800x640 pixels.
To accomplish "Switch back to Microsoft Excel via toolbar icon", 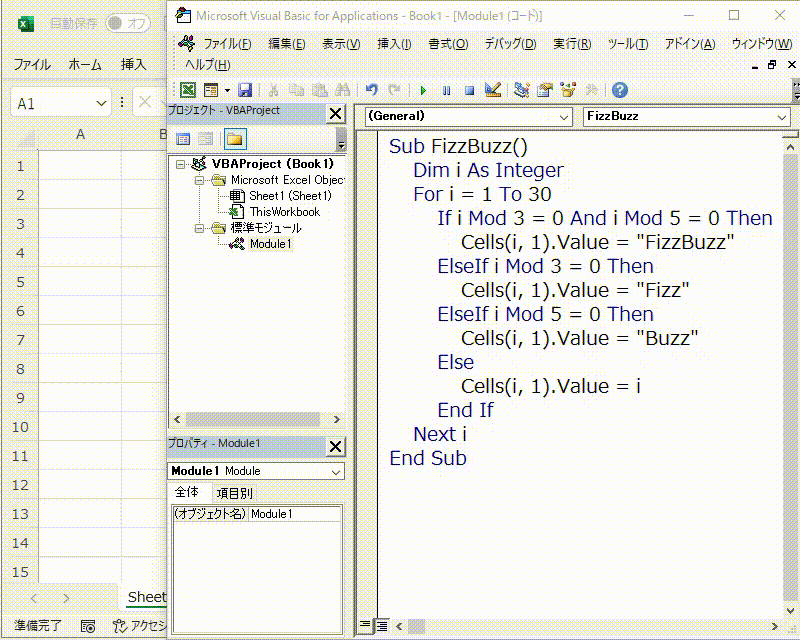I will [187, 90].
